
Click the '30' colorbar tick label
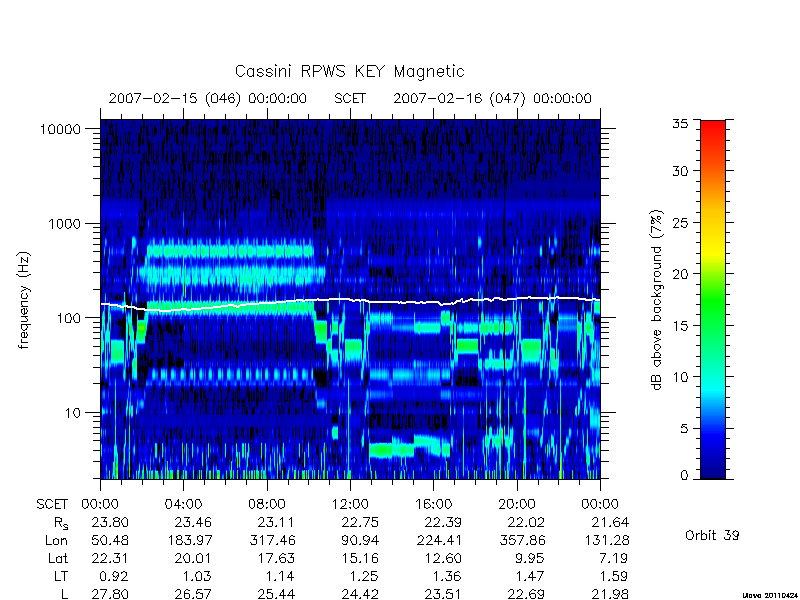(x=680, y=171)
